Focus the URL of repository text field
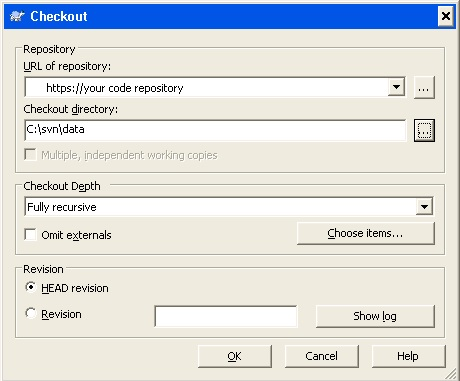The image size is (460, 381). pyautogui.click(x=207, y=87)
